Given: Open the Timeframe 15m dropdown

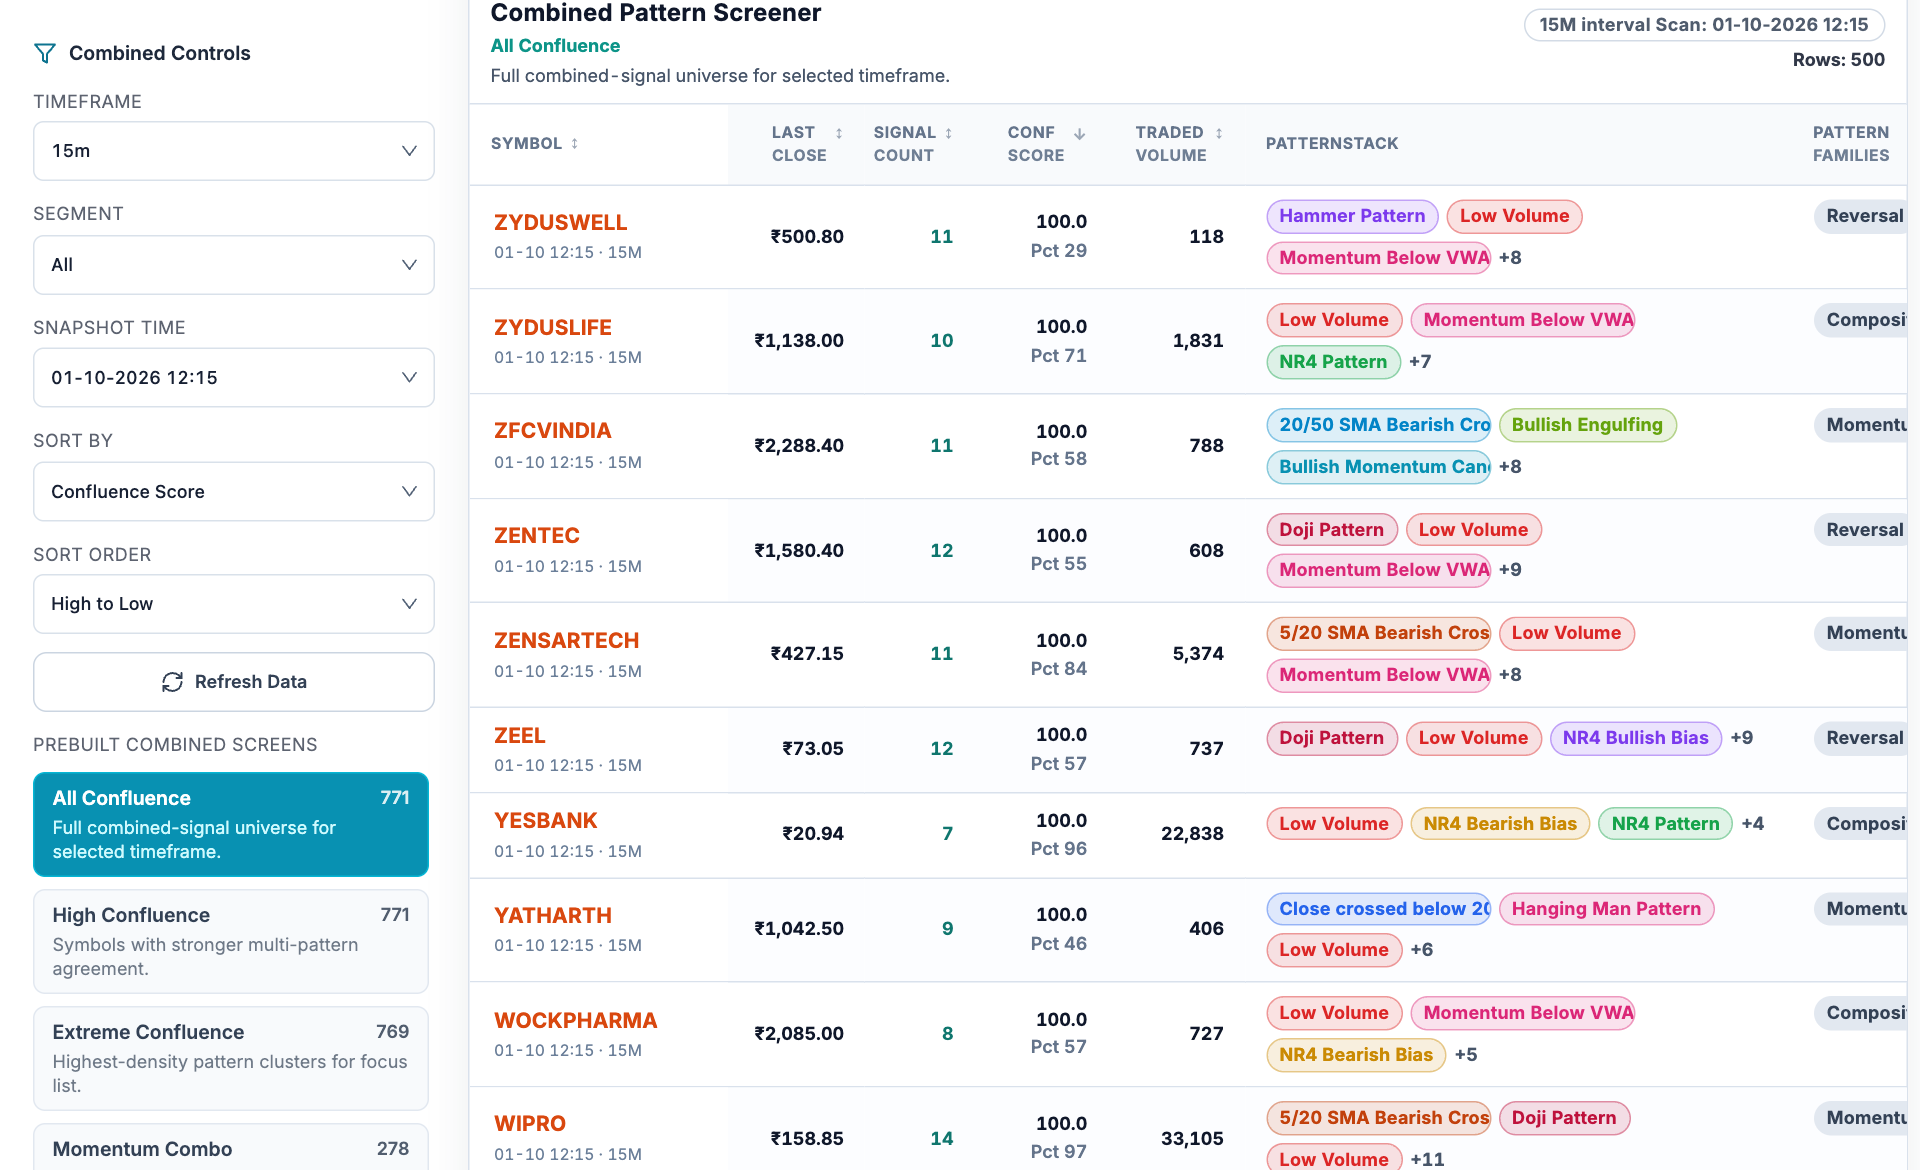Looking at the screenshot, I should pyautogui.click(x=234, y=151).
